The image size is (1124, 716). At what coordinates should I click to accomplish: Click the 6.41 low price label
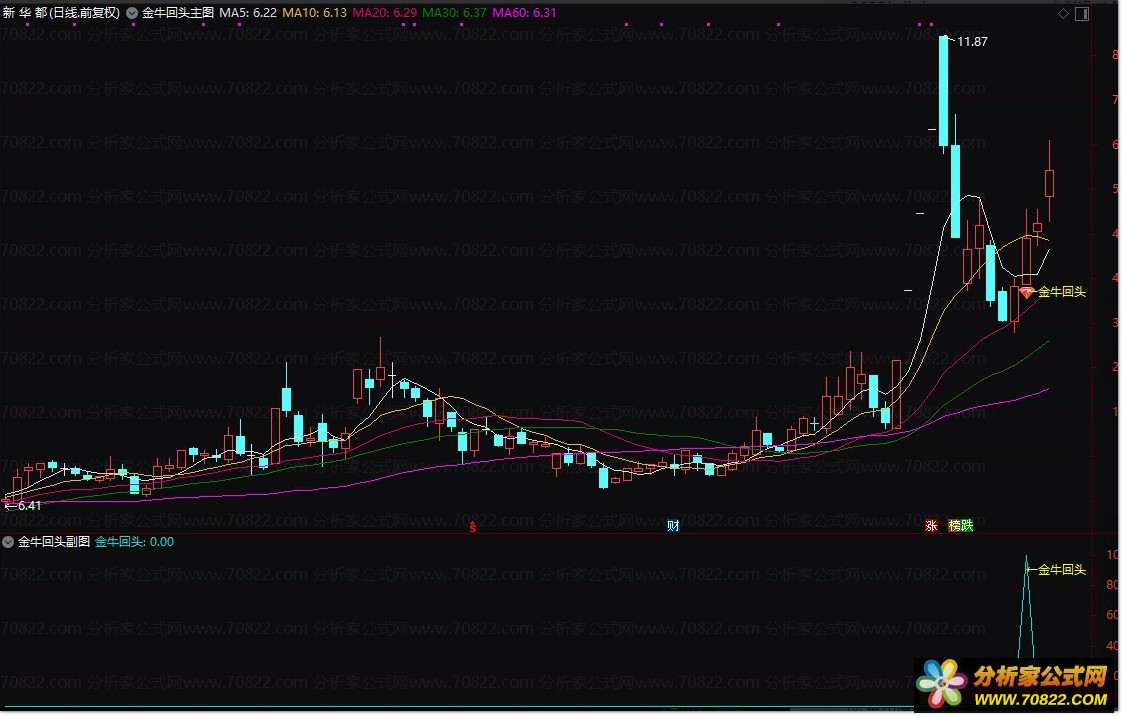(29, 506)
